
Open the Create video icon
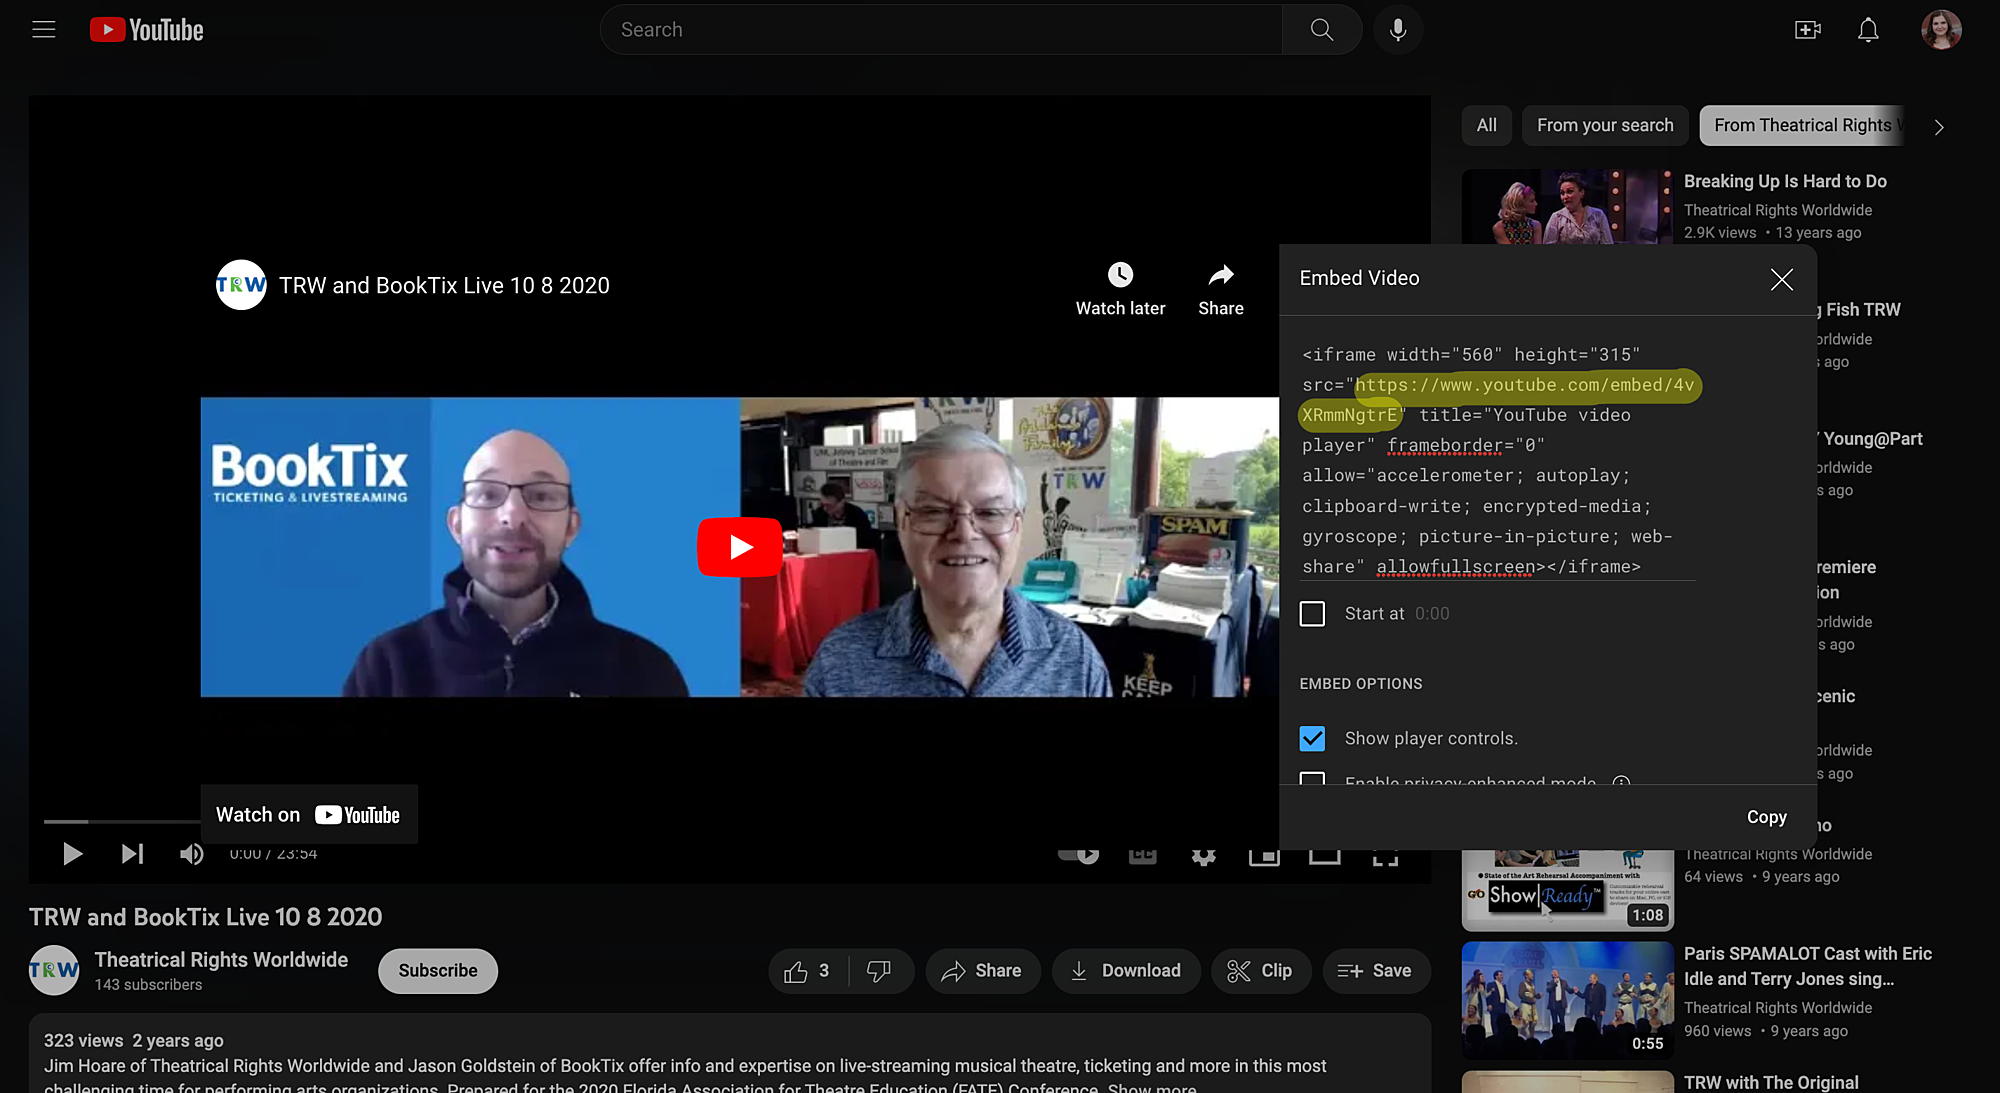[x=1808, y=30]
